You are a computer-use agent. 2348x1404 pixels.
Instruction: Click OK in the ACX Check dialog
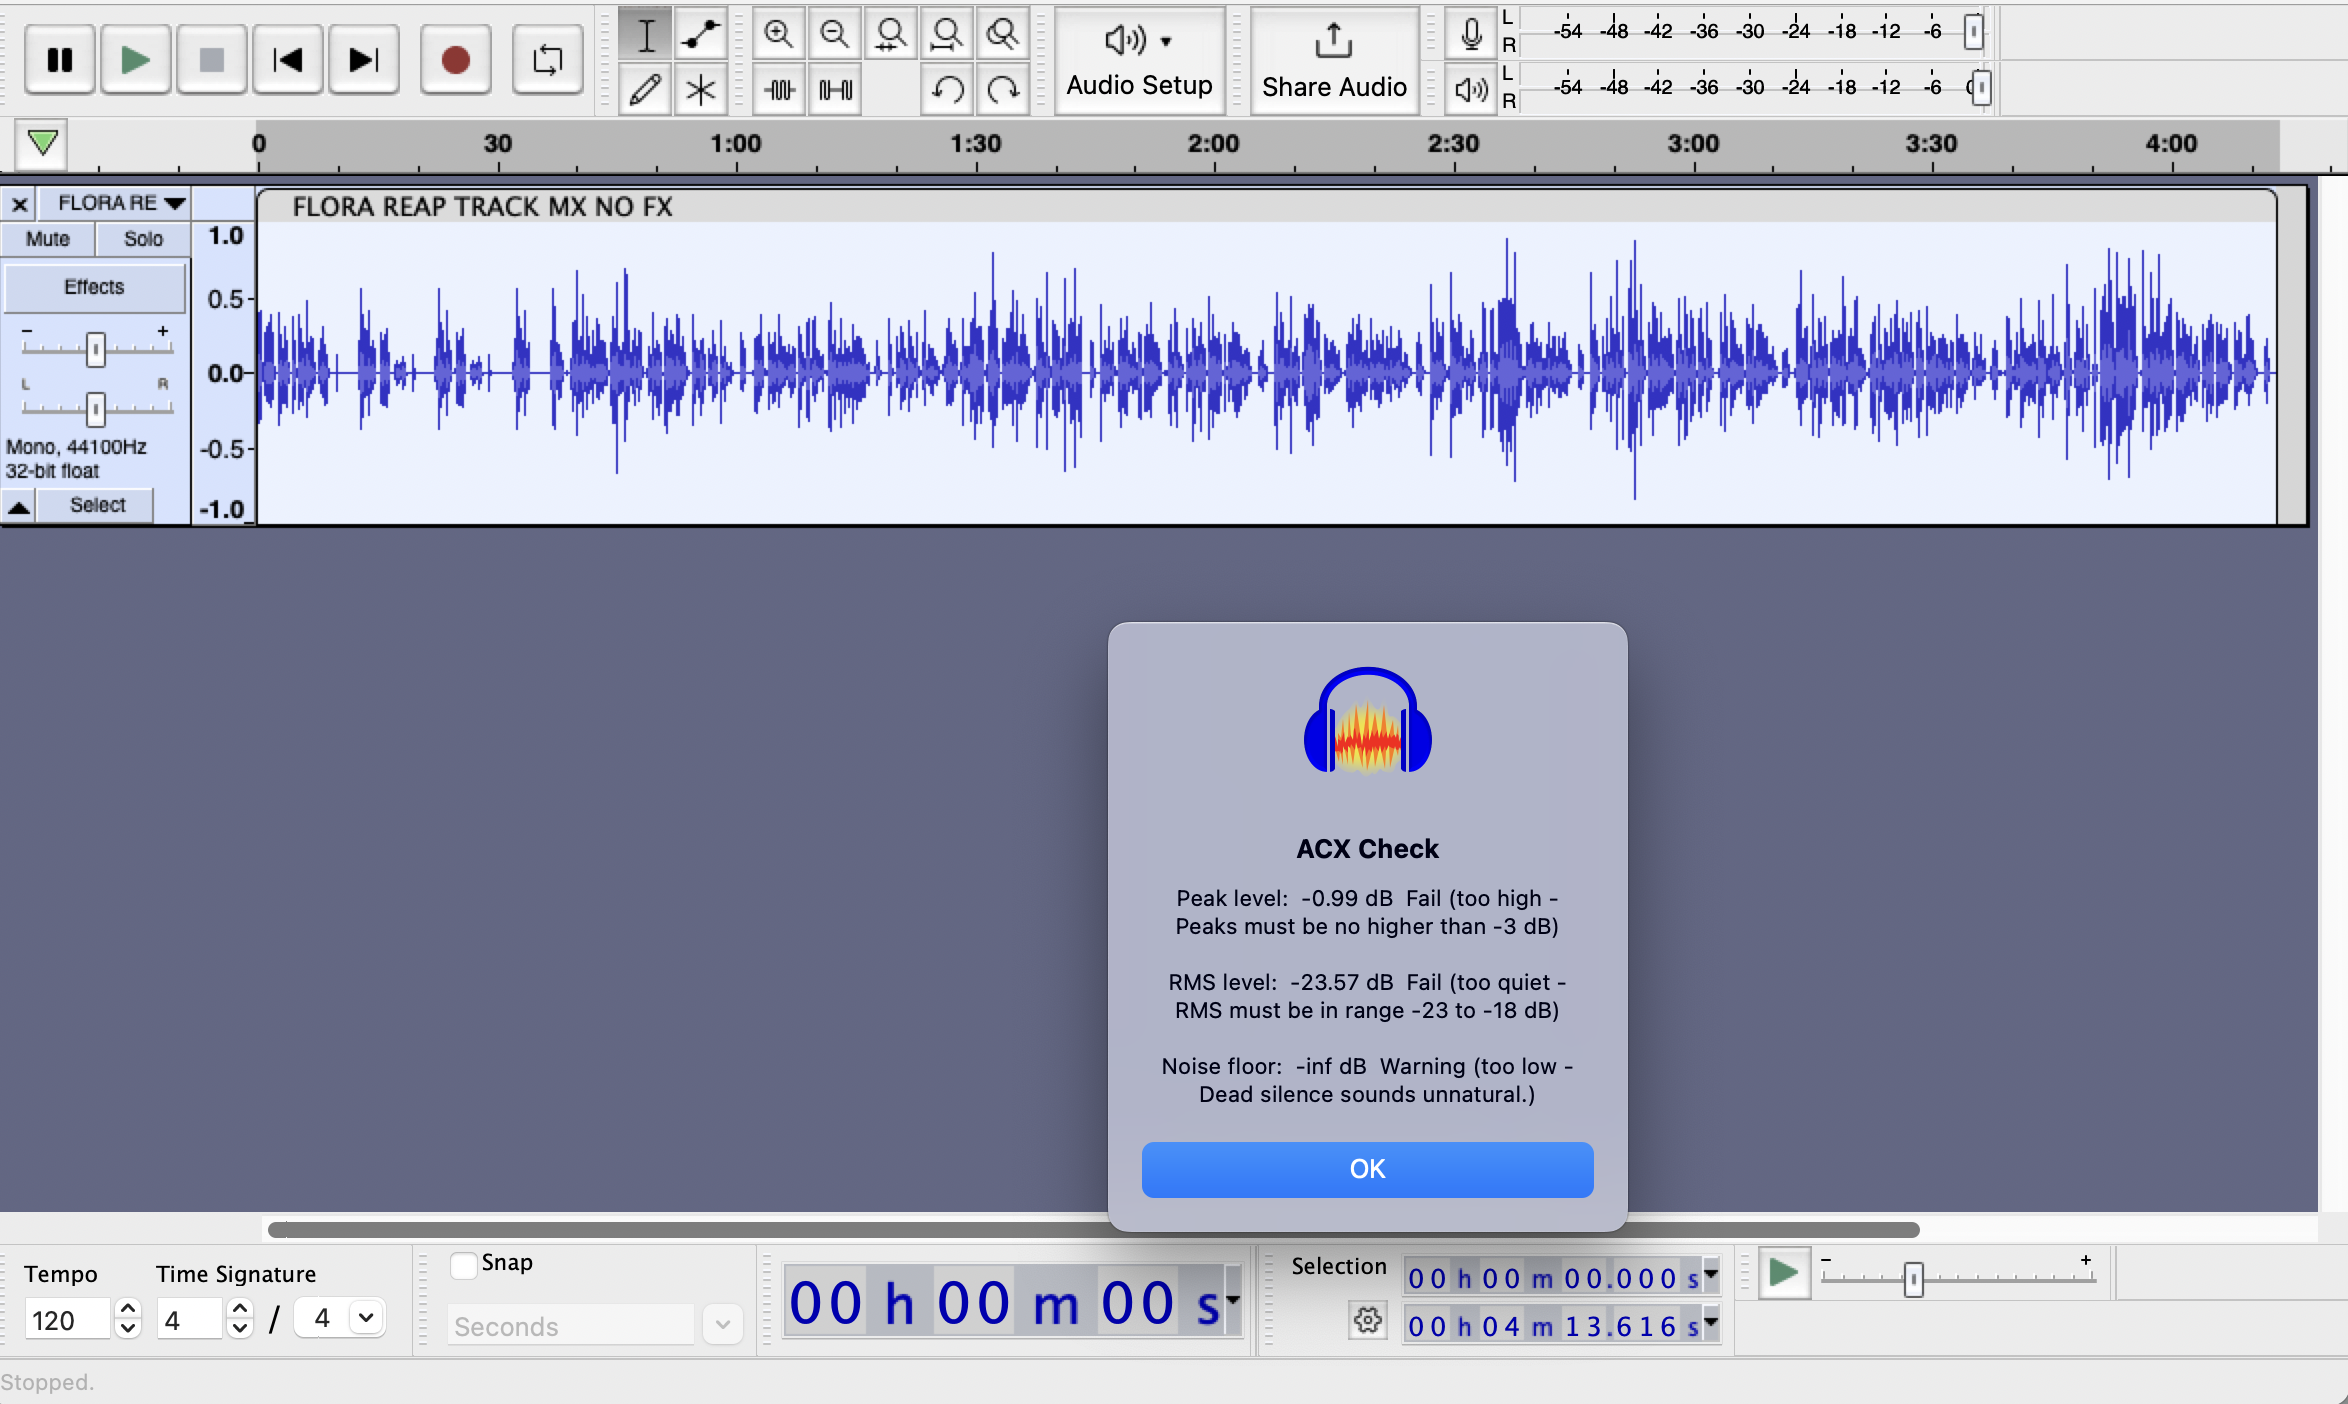pyautogui.click(x=1367, y=1169)
